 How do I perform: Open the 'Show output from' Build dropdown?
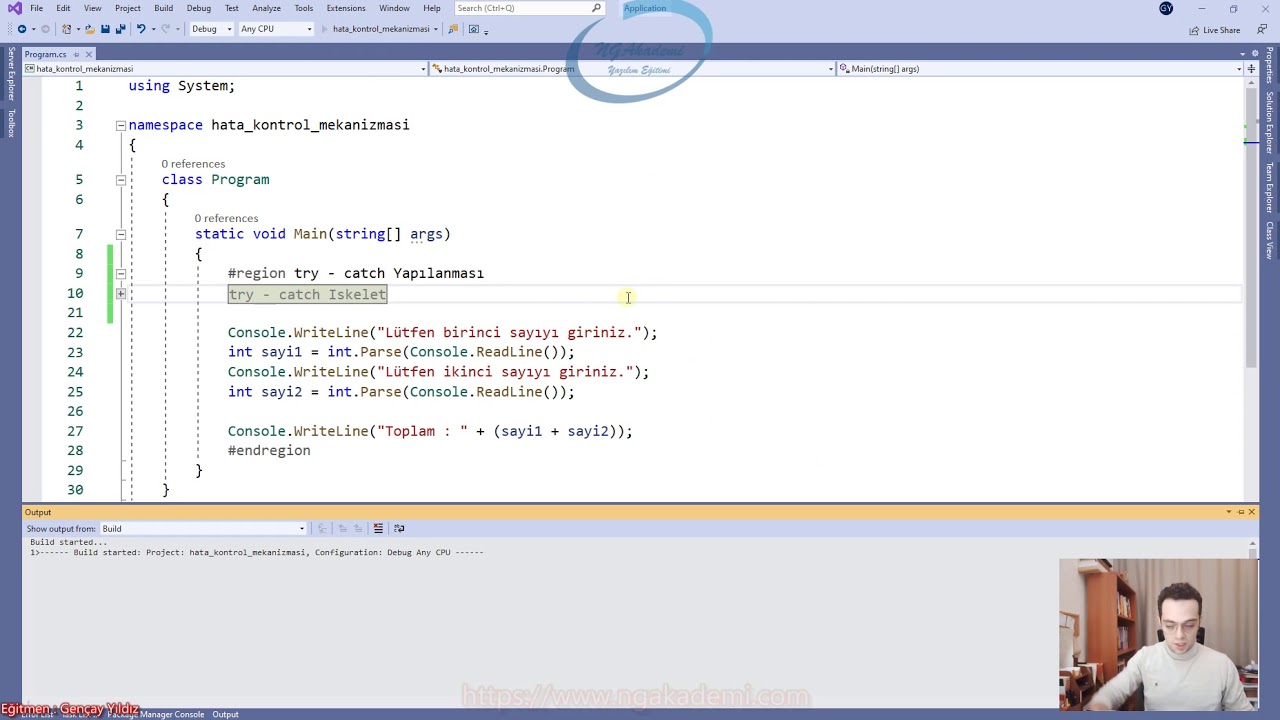[203, 528]
